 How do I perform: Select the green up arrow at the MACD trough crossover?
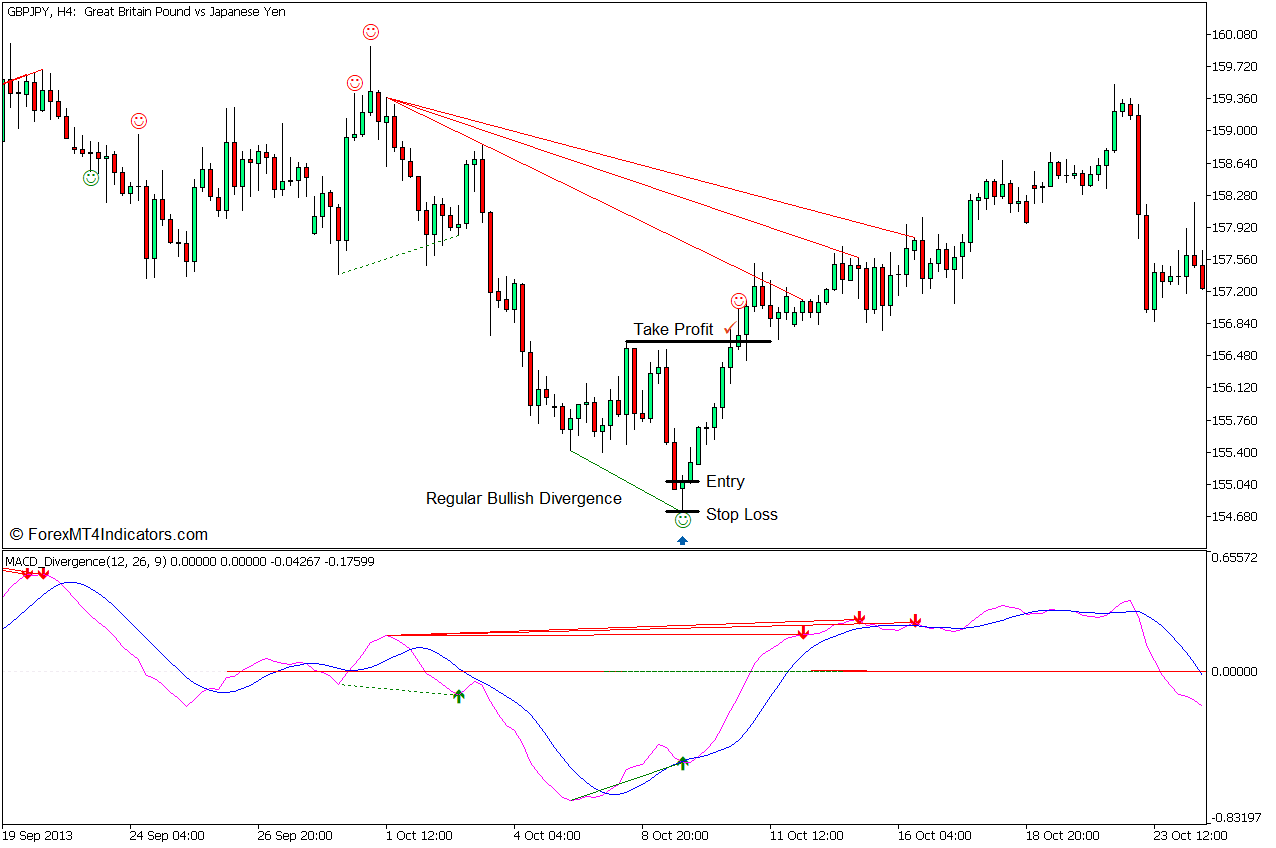coord(682,763)
